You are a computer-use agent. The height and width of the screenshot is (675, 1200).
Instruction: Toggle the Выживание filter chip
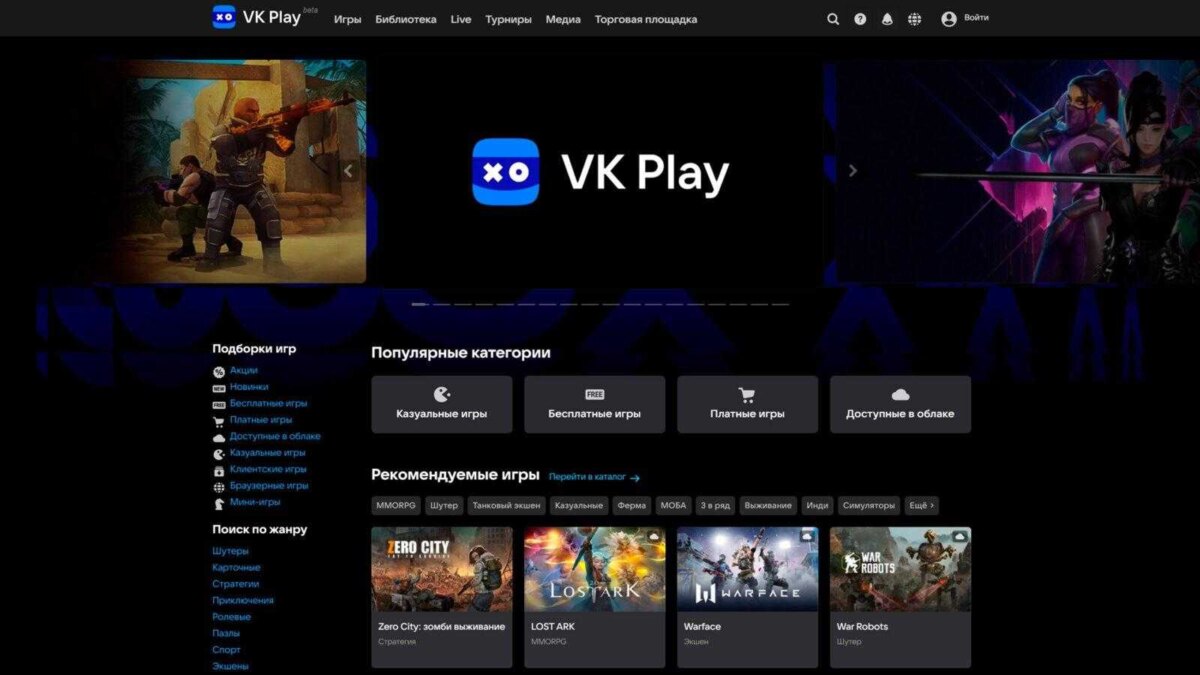768,505
